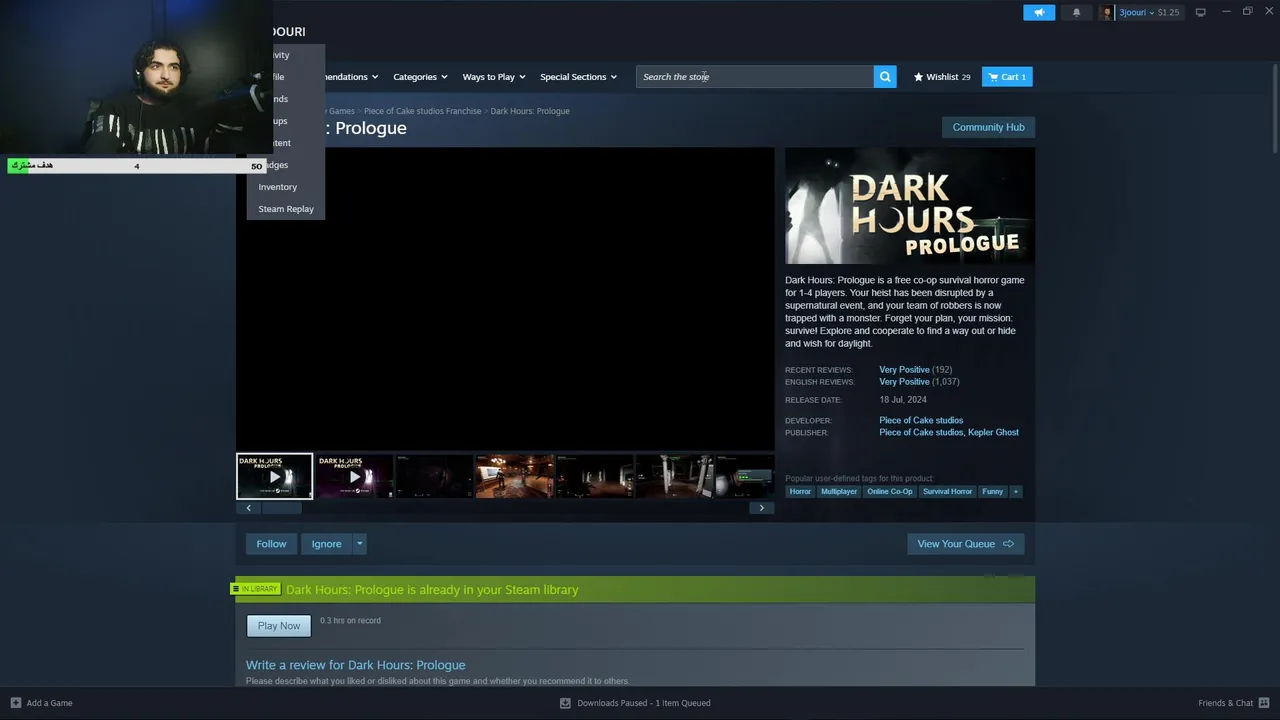Open developer Piece of Cake studios link
The image size is (1280, 720).
pyautogui.click(x=921, y=420)
